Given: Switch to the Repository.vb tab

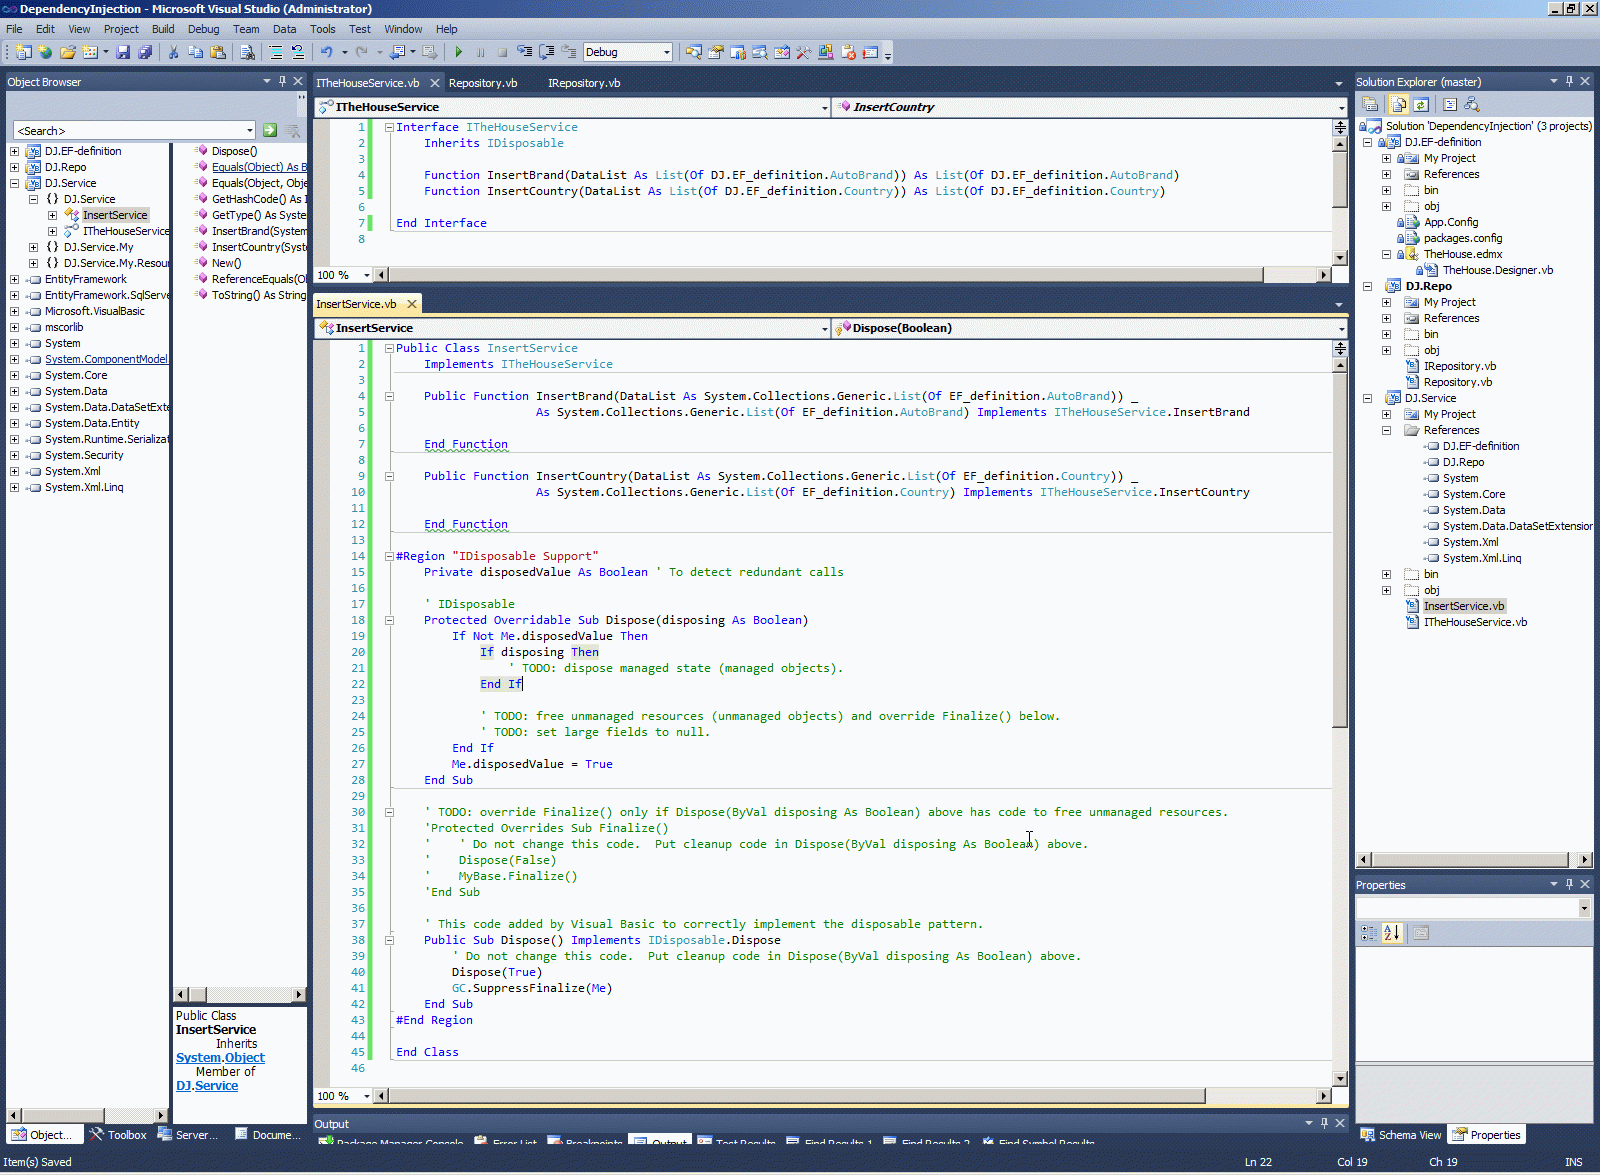Looking at the screenshot, I should pos(483,83).
